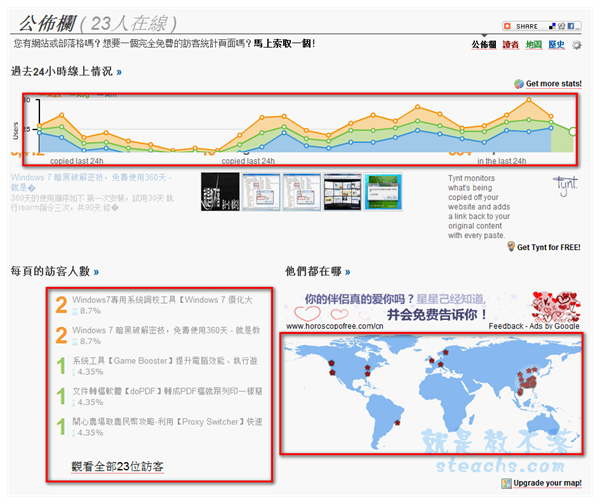Click the Tynt logo icon
This screenshot has height=504, width=600.
tap(565, 184)
